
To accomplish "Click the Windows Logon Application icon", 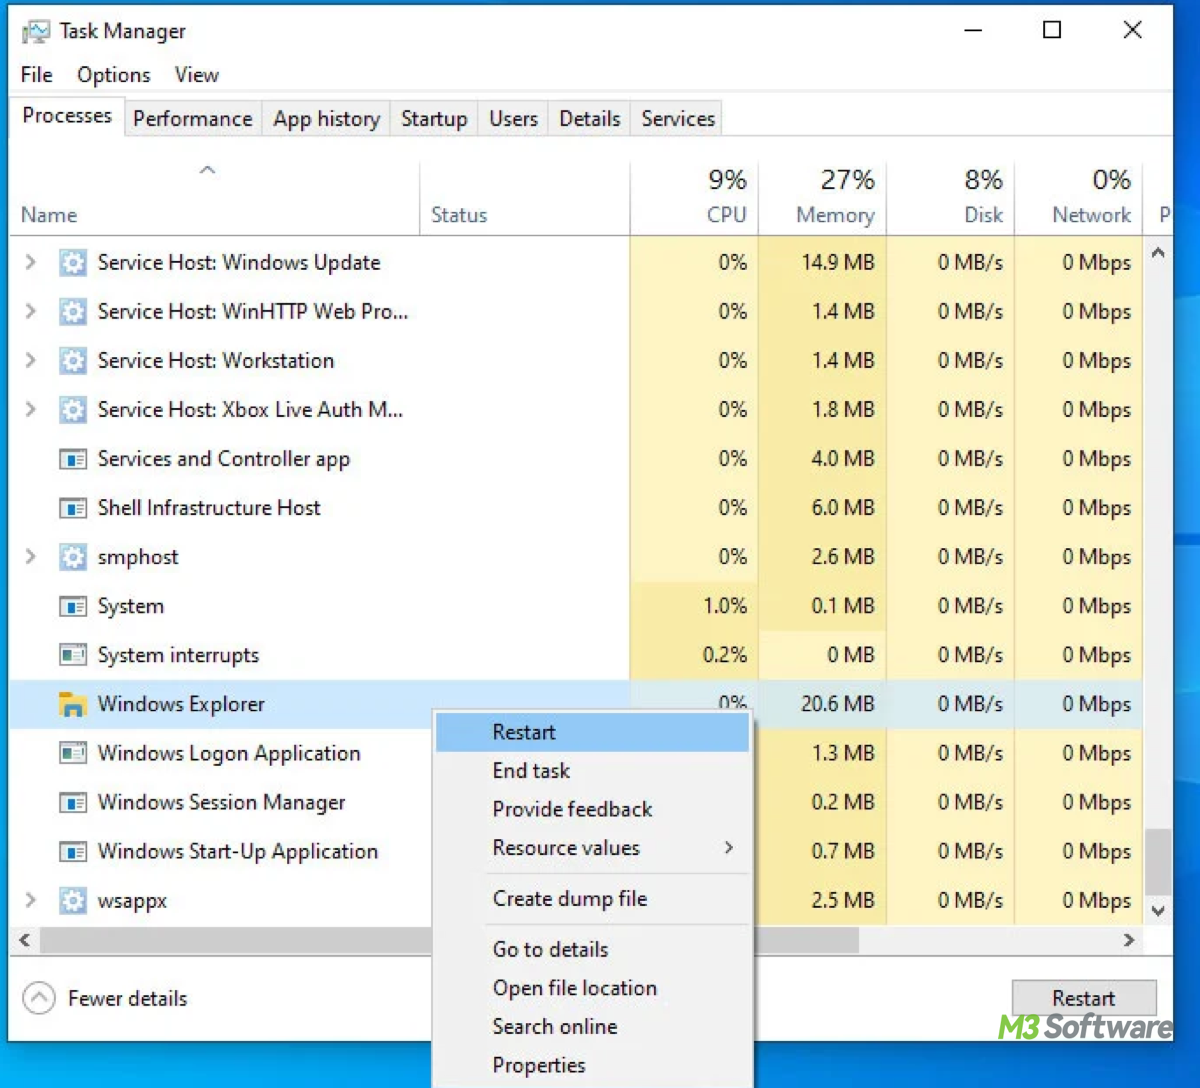I will 72,753.
